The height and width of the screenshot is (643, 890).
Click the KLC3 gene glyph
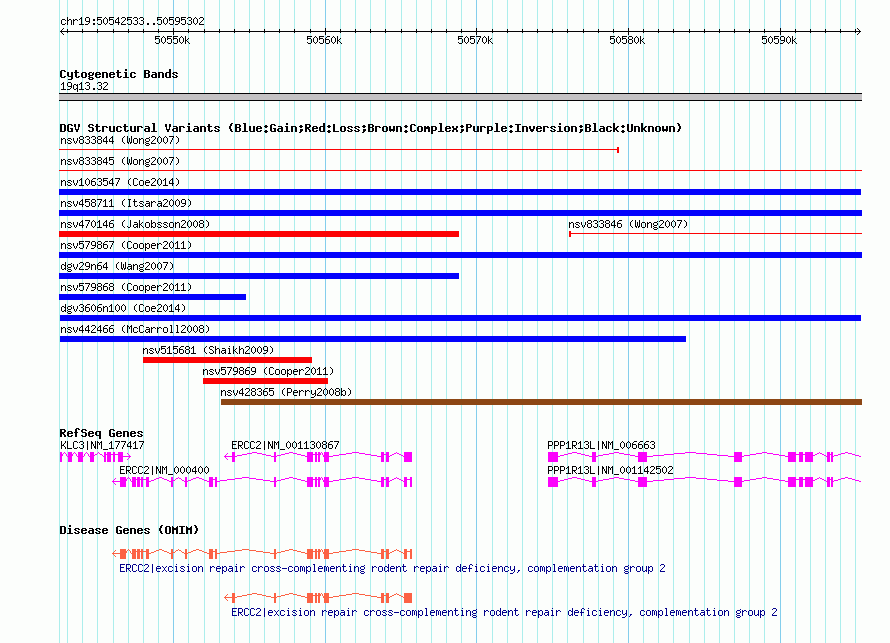(95, 457)
